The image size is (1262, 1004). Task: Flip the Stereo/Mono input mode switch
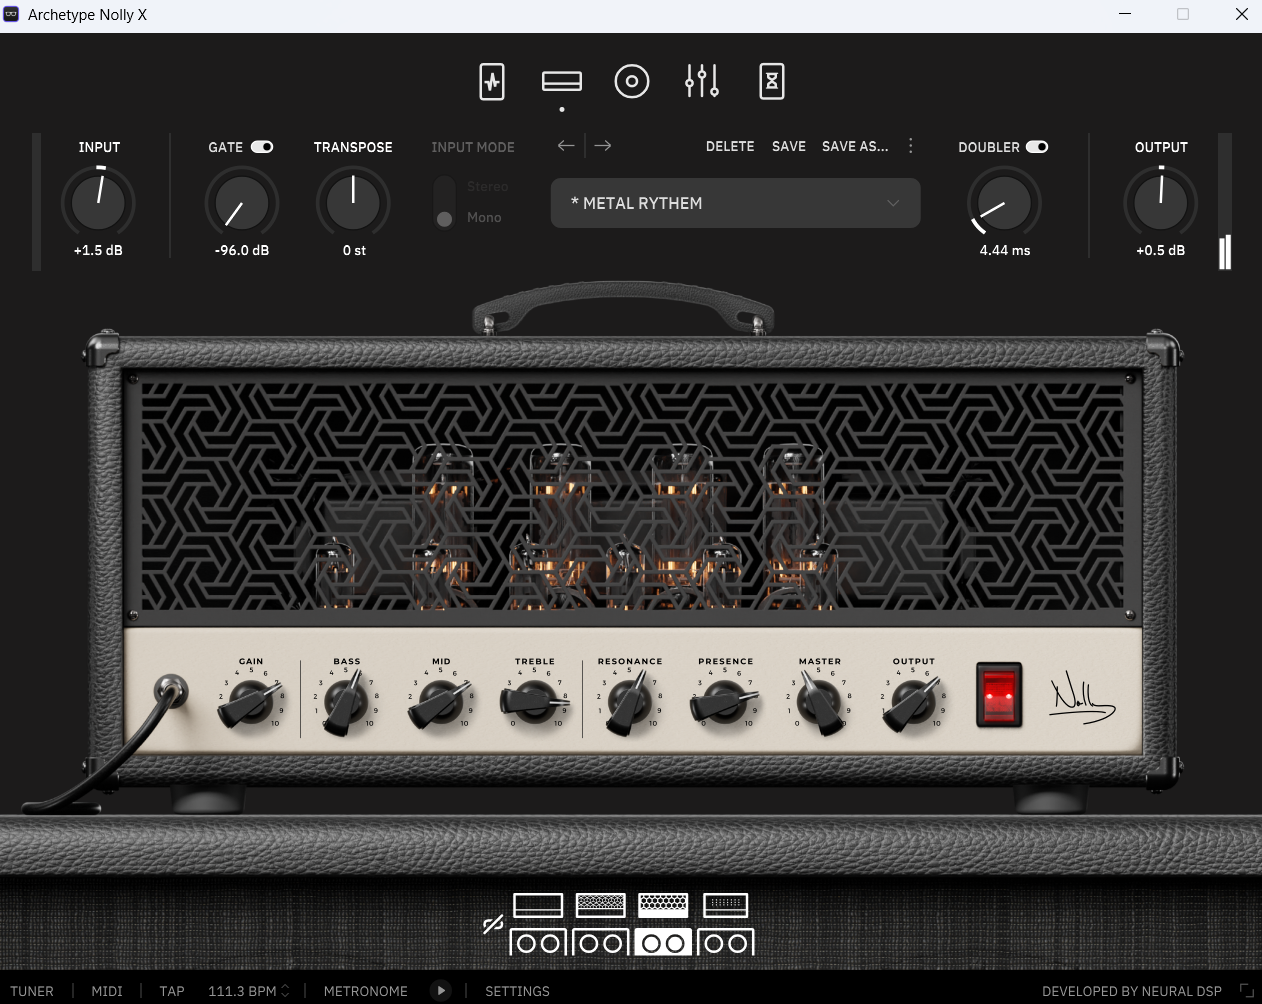point(445,202)
